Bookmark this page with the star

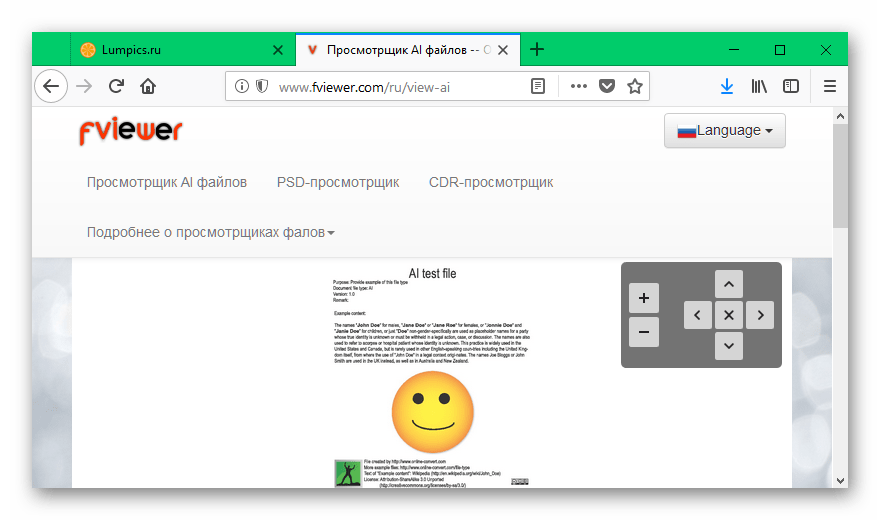[635, 86]
